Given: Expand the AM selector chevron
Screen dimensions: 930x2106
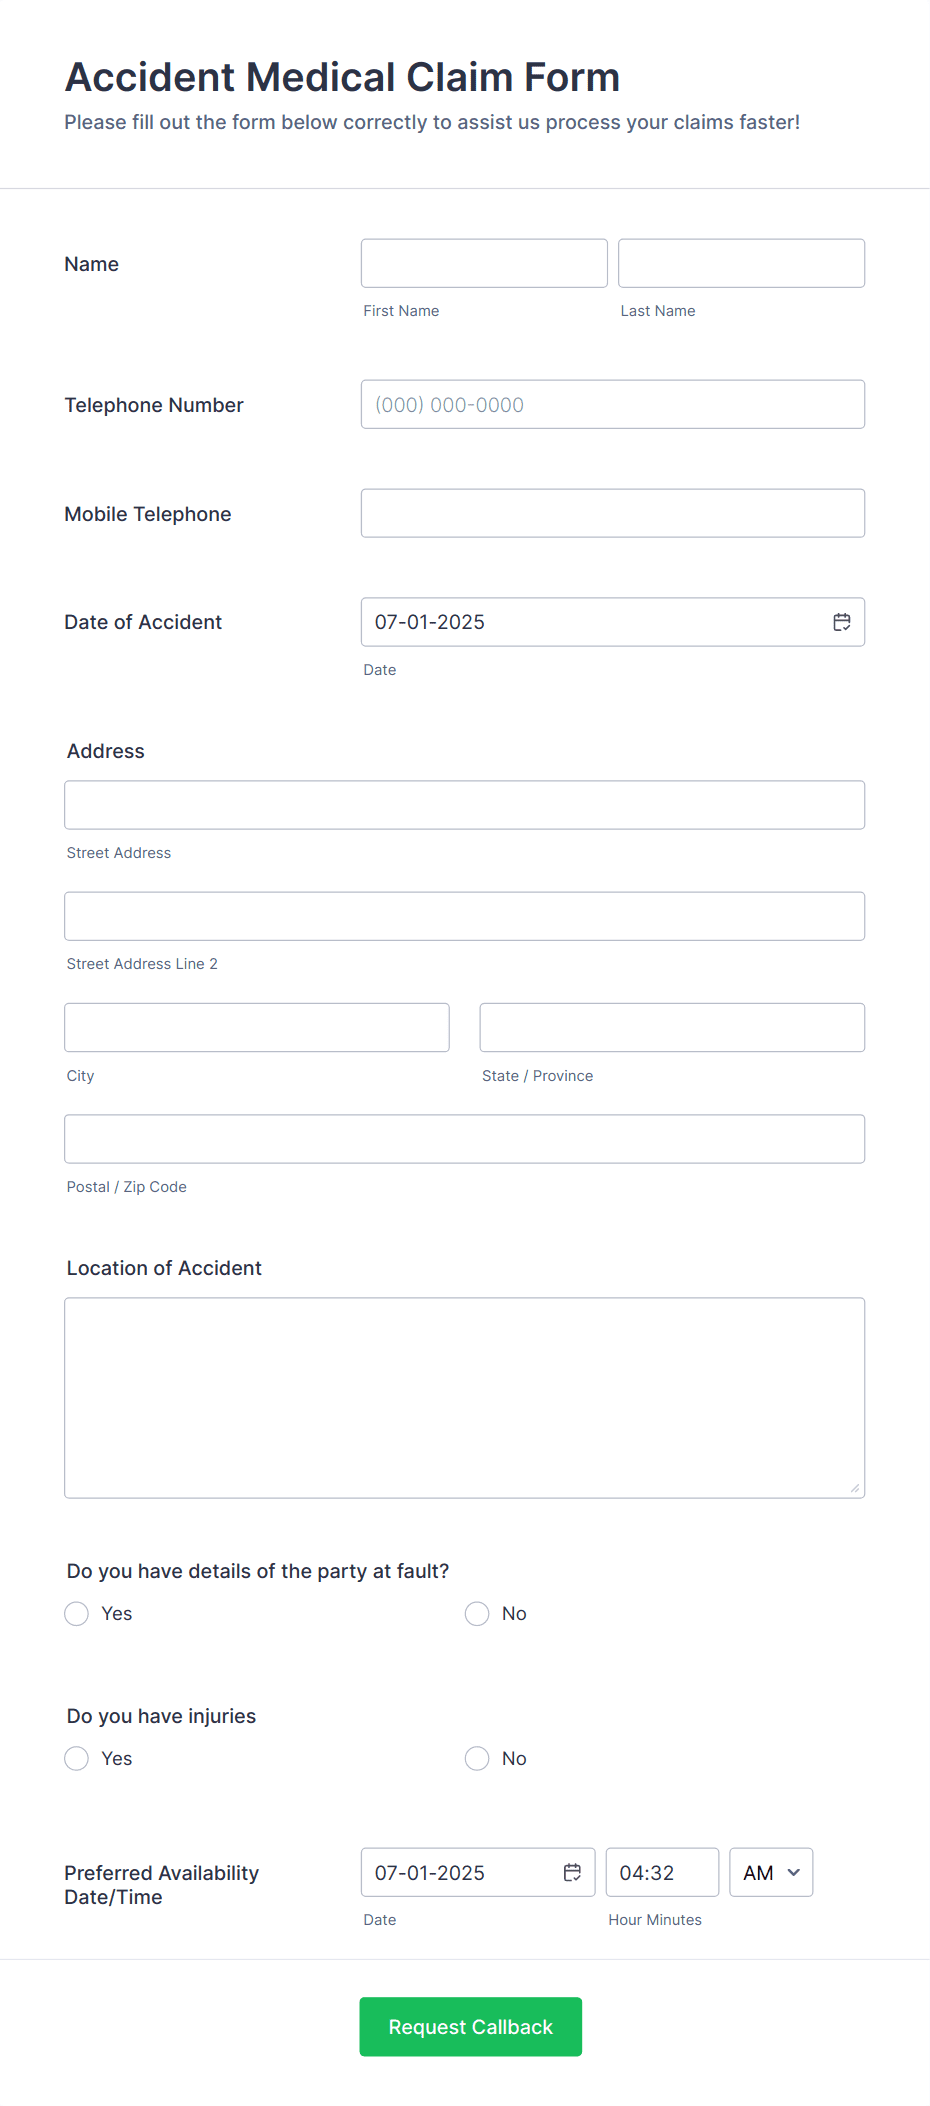Looking at the screenshot, I should tap(795, 1872).
